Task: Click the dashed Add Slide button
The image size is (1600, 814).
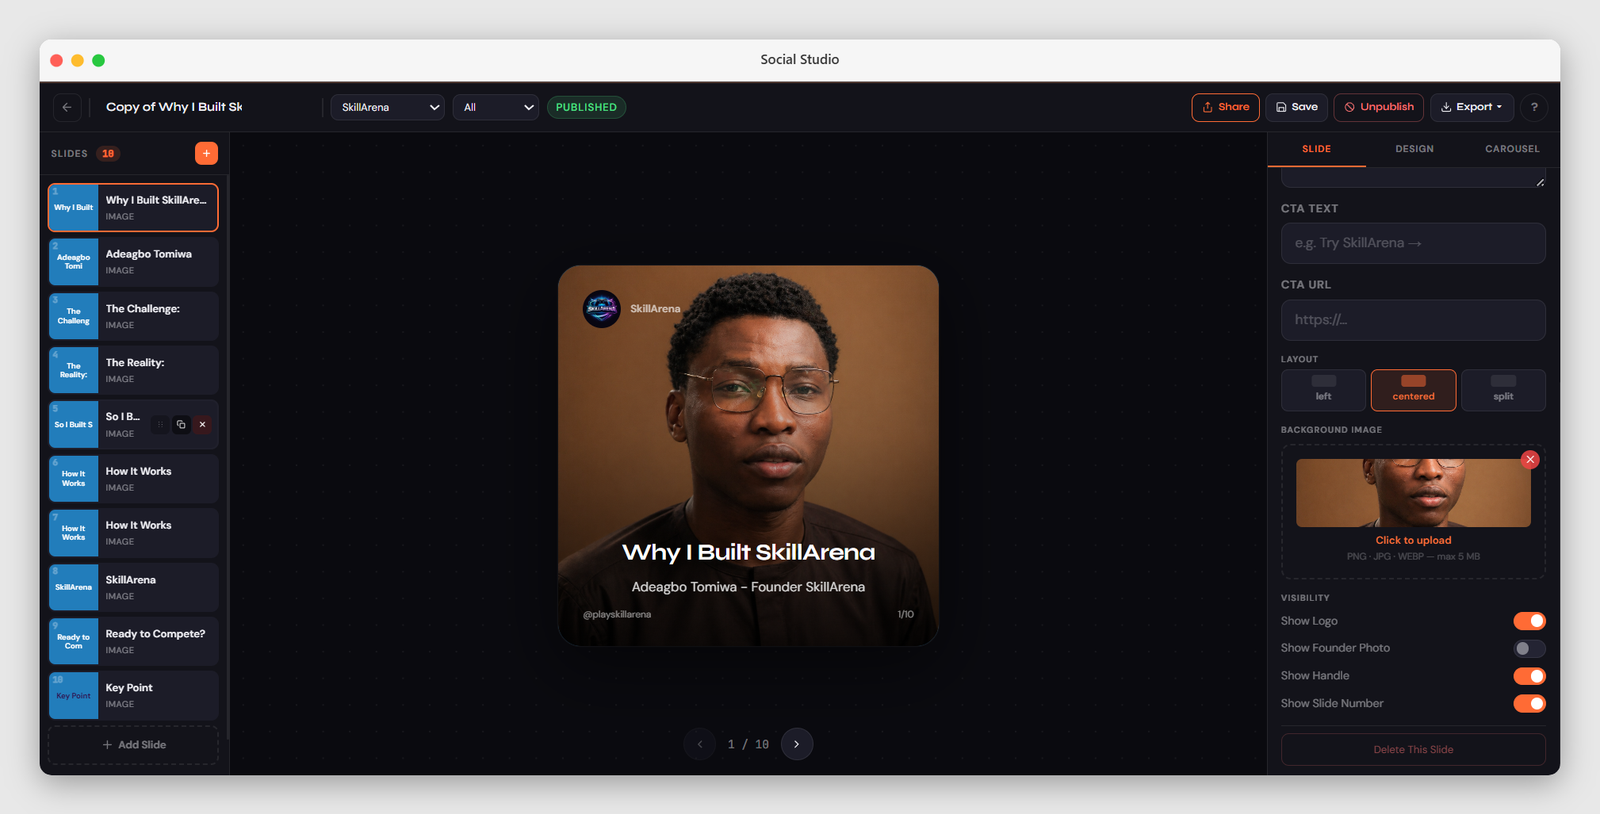Action: pos(134,745)
